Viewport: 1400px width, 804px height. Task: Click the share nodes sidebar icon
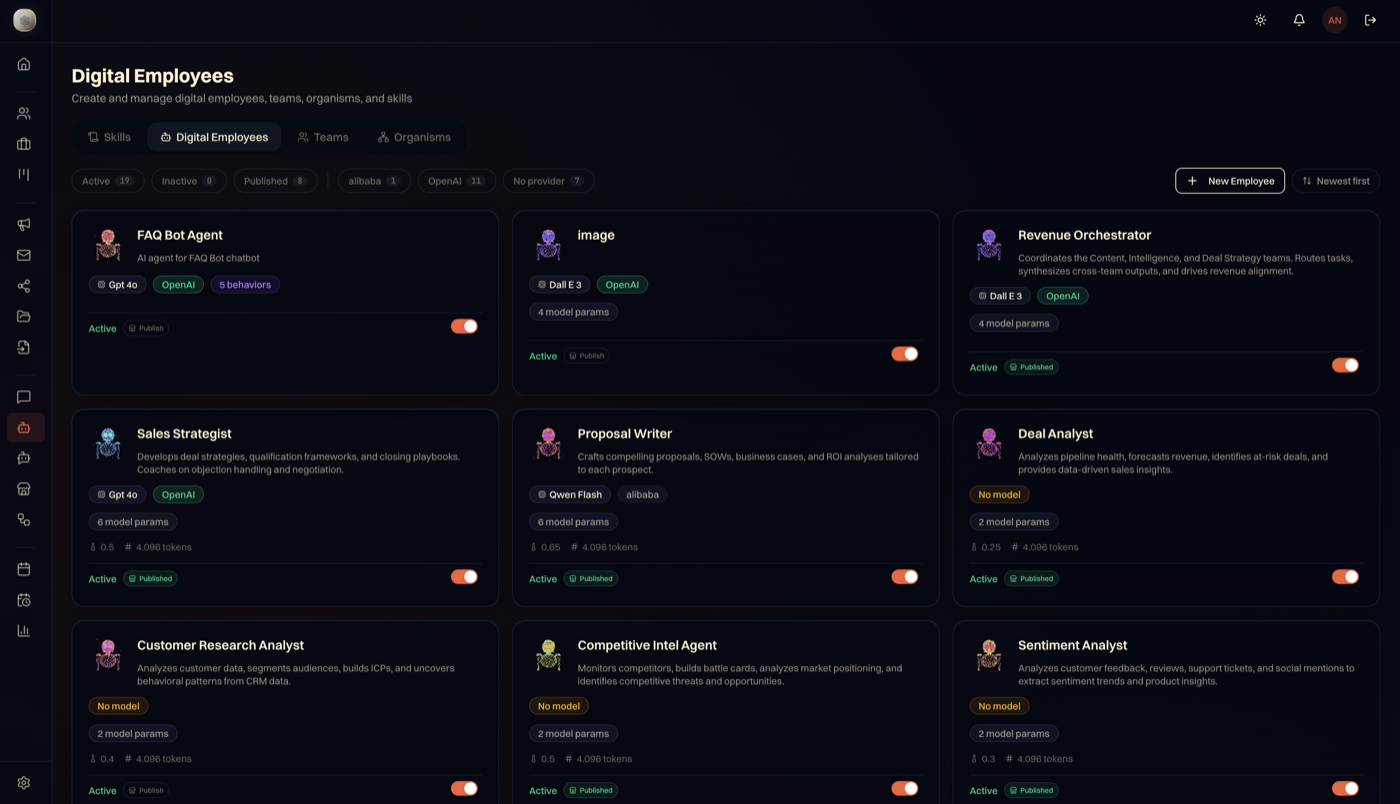point(24,286)
